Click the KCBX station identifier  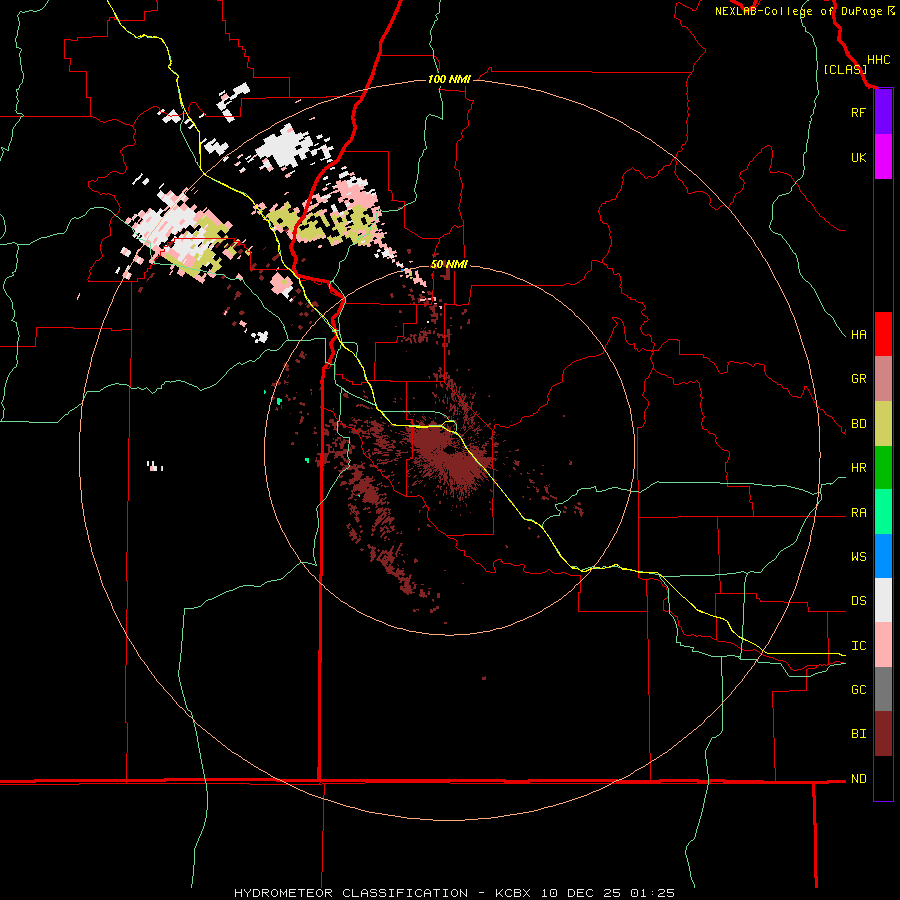coord(513,893)
